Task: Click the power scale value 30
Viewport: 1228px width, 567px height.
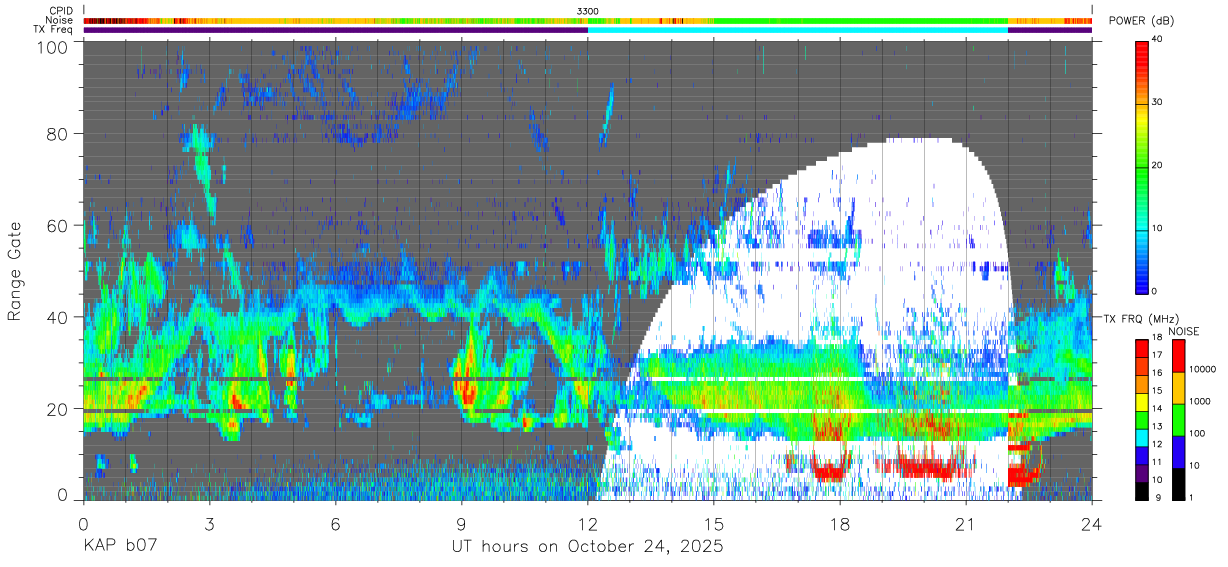Action: pyautogui.click(x=1158, y=102)
